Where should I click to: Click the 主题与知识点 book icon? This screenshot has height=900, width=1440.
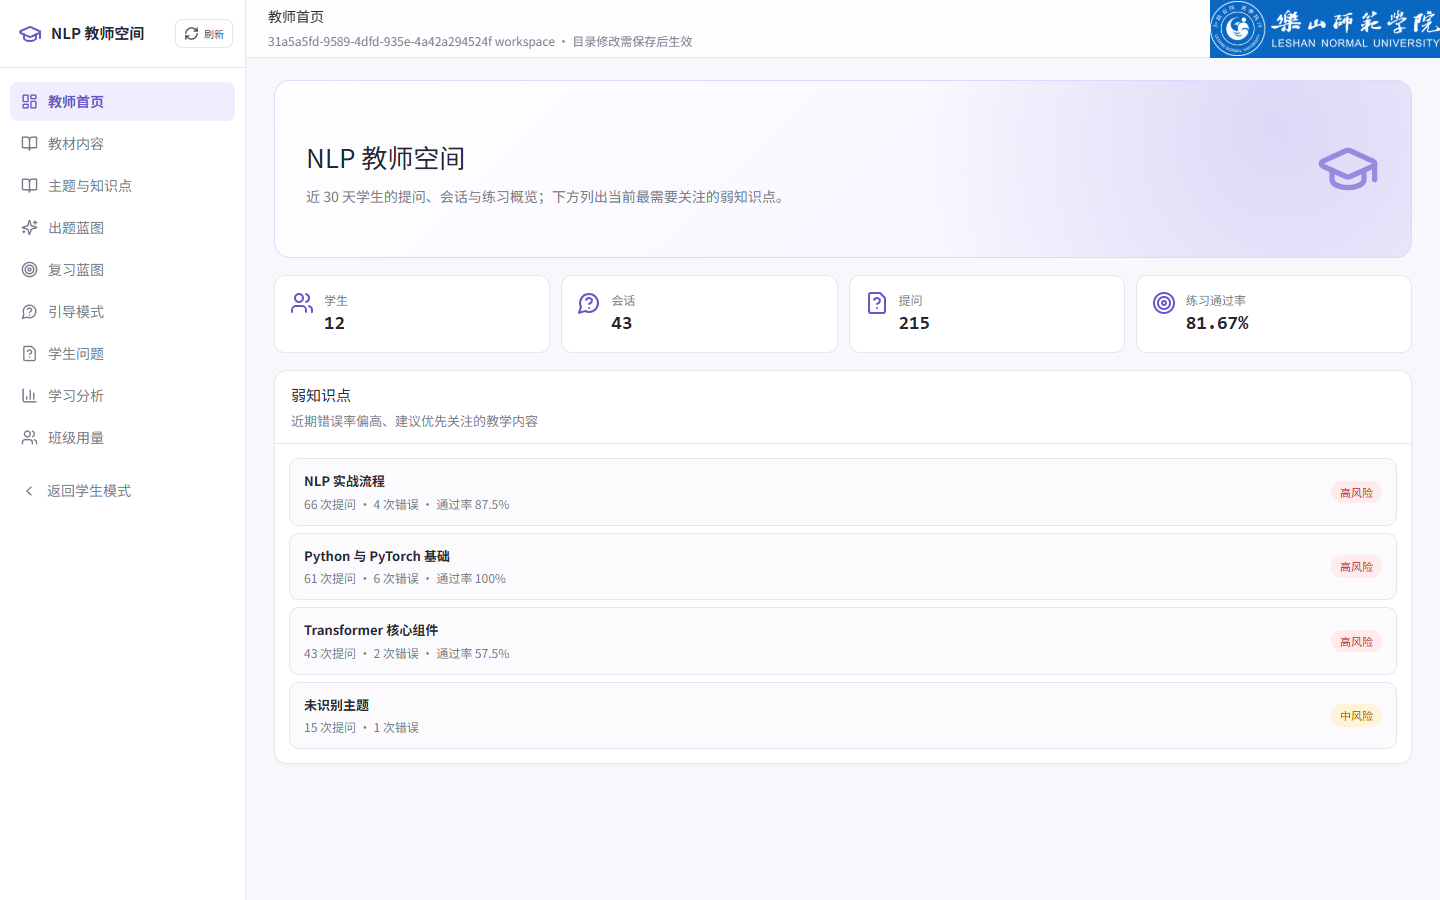coord(30,186)
